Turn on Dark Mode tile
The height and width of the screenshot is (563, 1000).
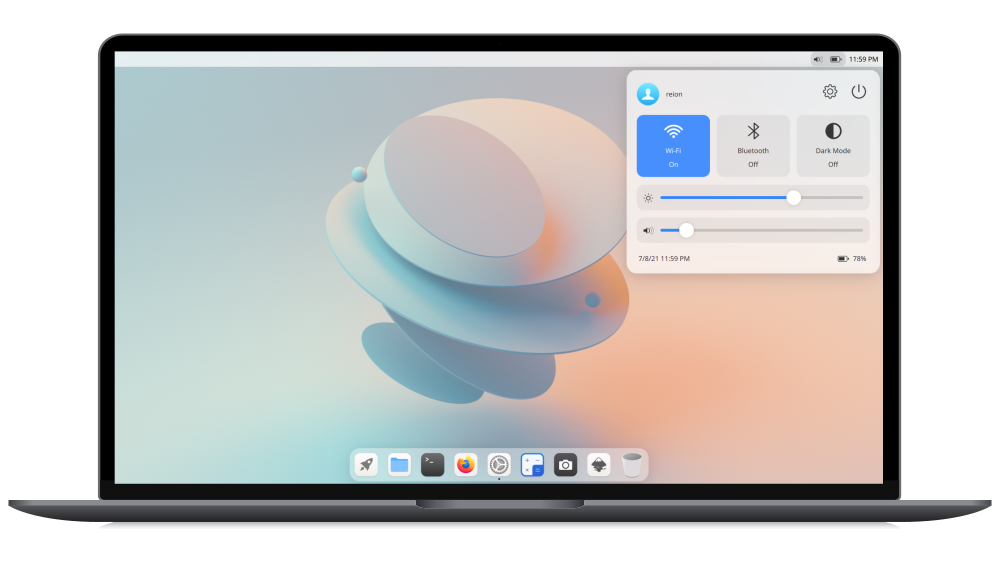pos(833,146)
